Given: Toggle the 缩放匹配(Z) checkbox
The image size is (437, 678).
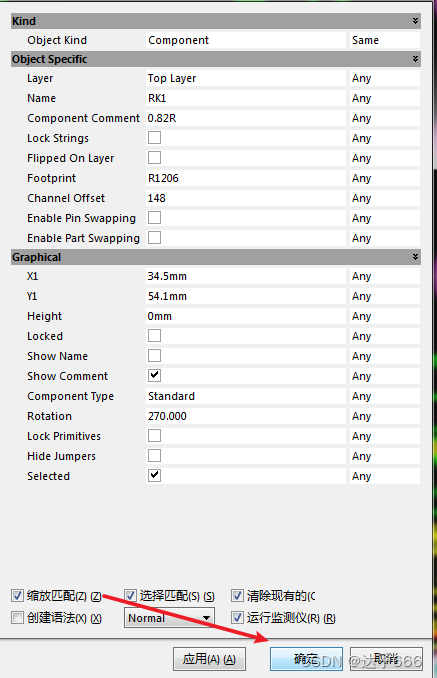Looking at the screenshot, I should click(x=17, y=595).
